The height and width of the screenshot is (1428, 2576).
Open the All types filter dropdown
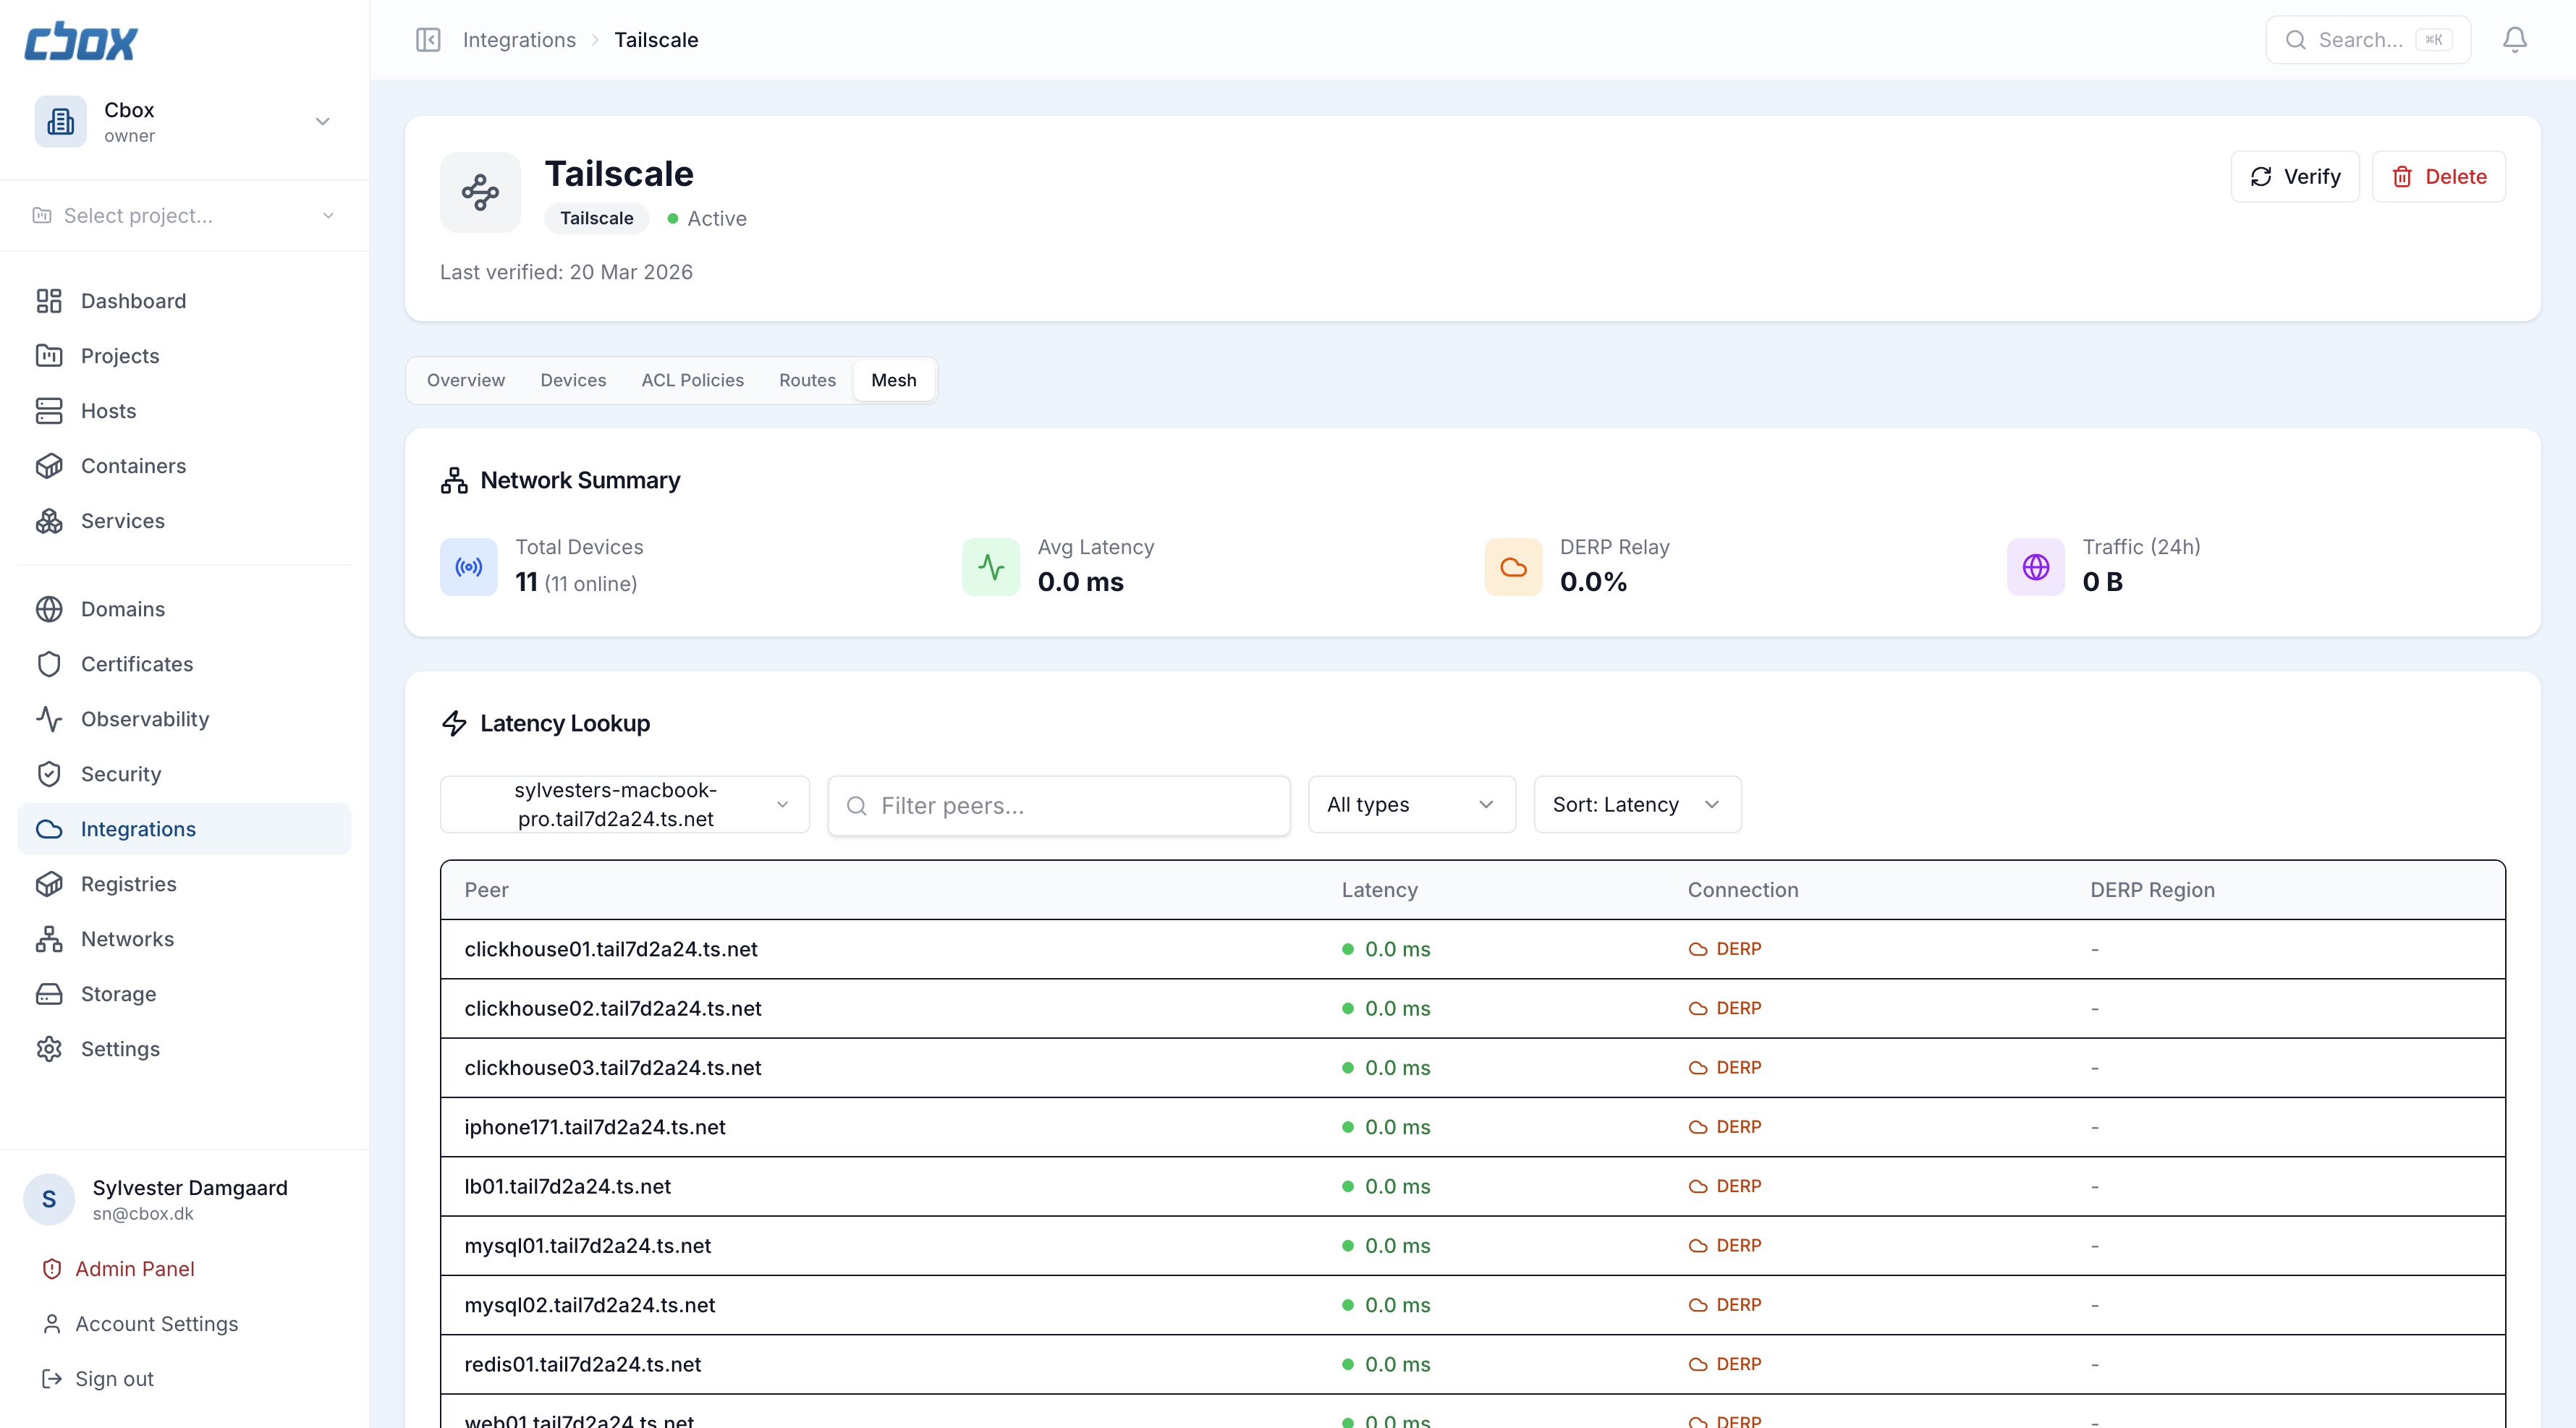(x=1410, y=805)
